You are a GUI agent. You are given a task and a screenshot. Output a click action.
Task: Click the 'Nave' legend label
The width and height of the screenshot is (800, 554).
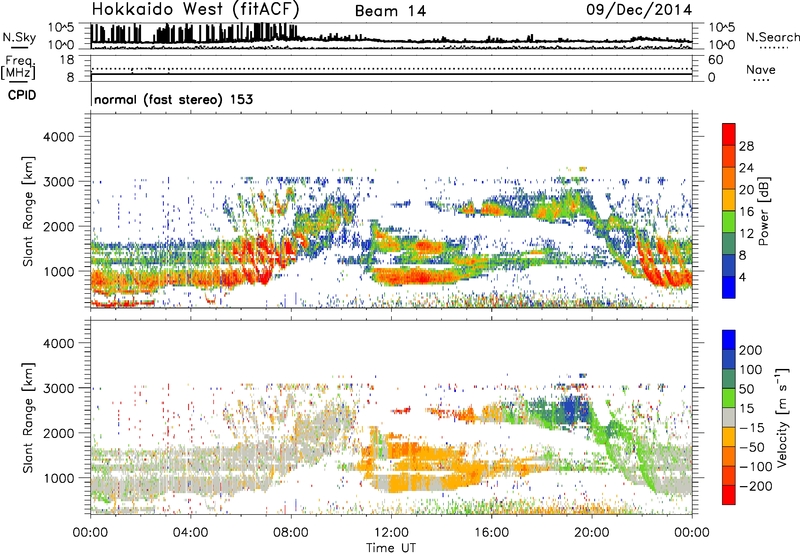[760, 69]
